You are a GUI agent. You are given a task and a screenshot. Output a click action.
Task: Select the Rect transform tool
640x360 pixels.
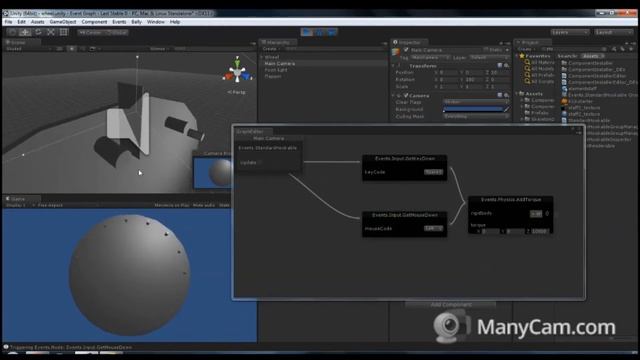(64, 32)
